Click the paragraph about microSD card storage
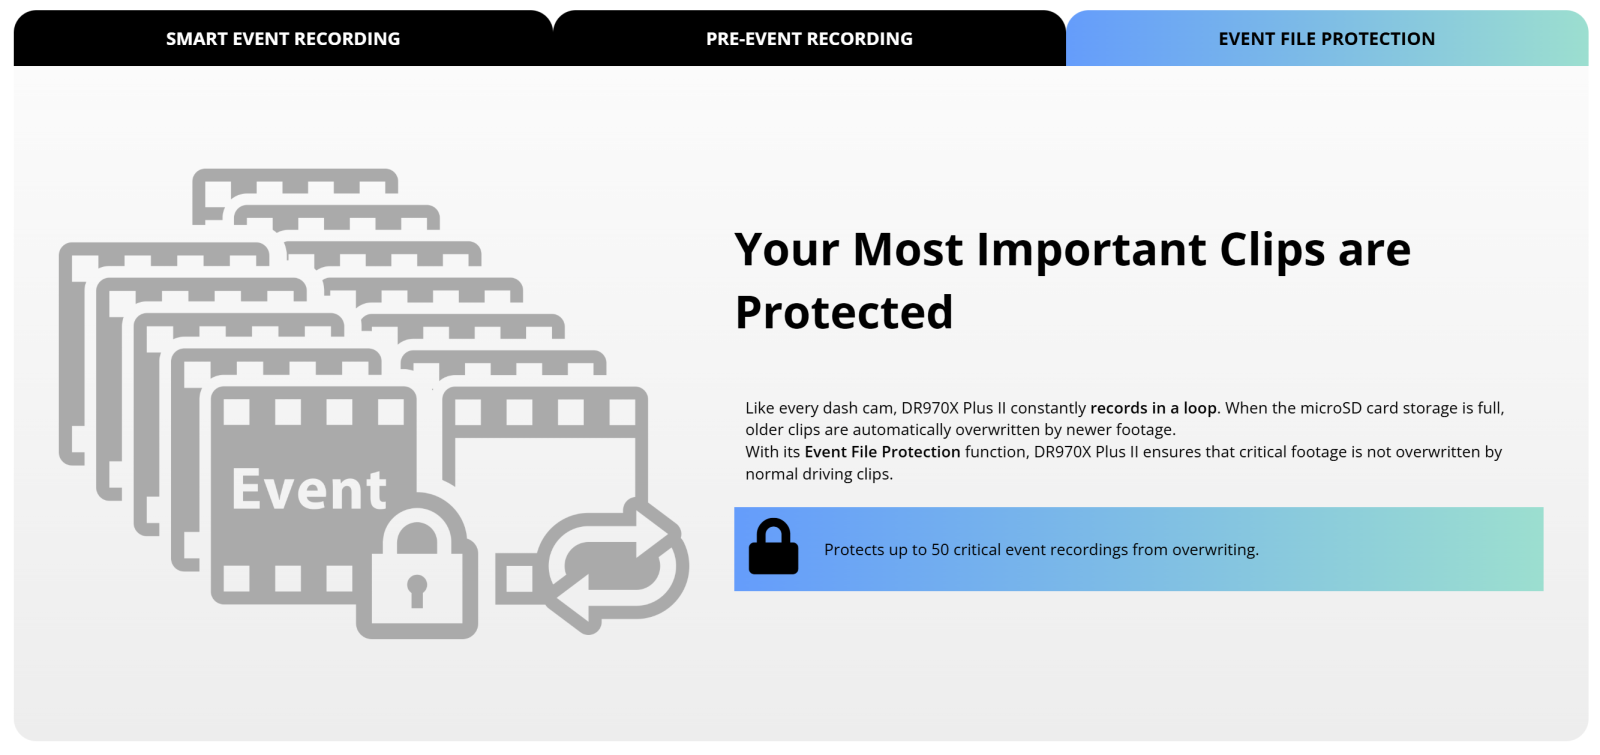Screen dimensions: 1600x755 [1124, 419]
